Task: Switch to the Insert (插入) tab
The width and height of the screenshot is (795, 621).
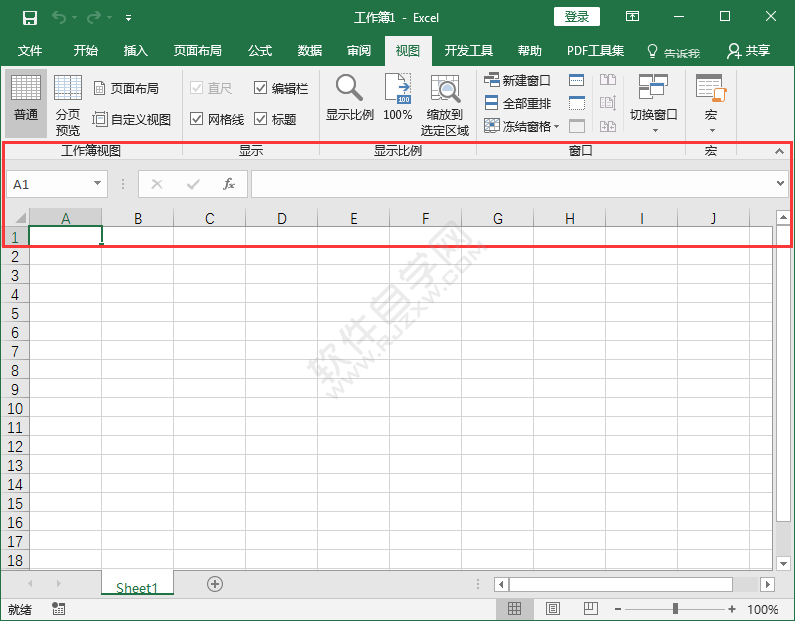Action: point(135,51)
